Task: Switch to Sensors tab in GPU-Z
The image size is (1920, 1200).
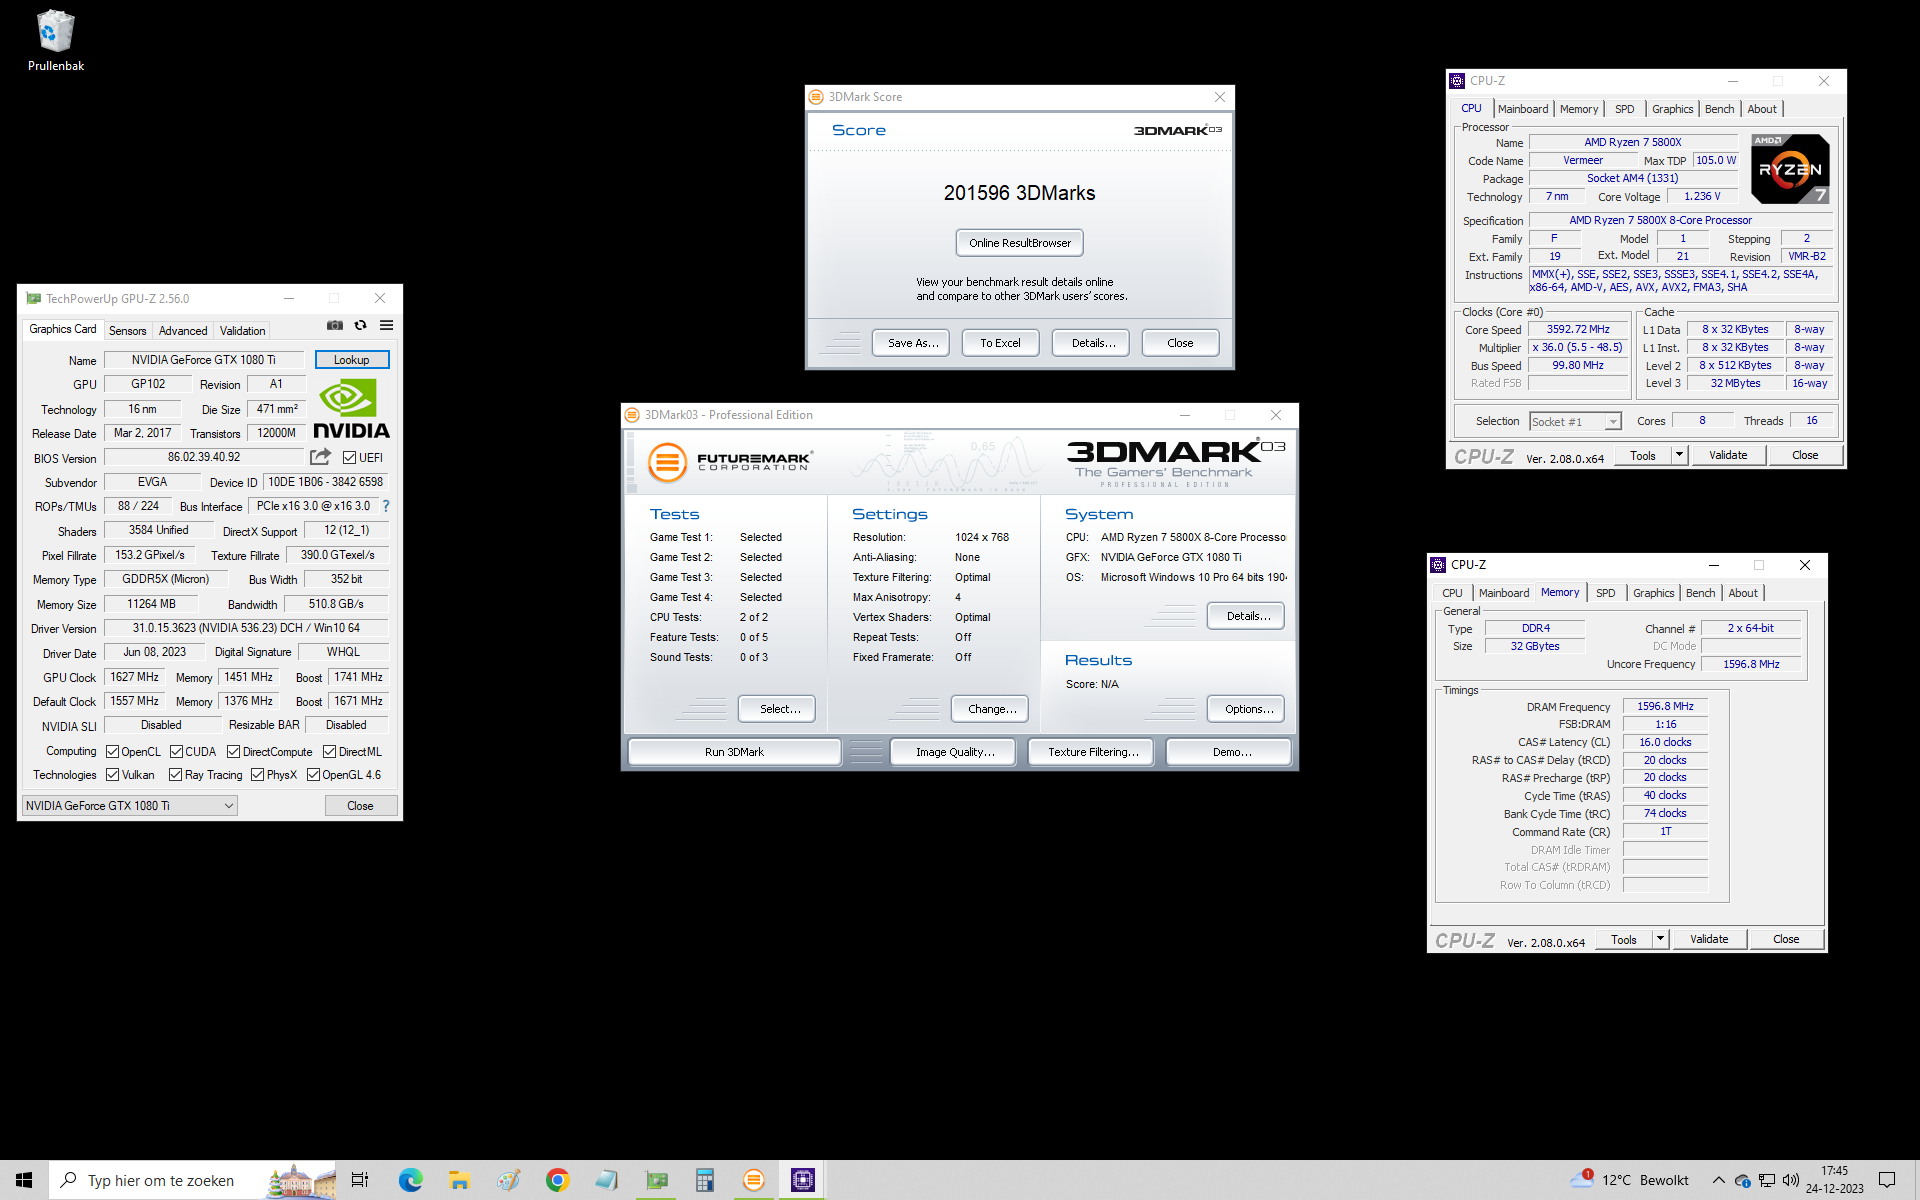Action: point(127,331)
